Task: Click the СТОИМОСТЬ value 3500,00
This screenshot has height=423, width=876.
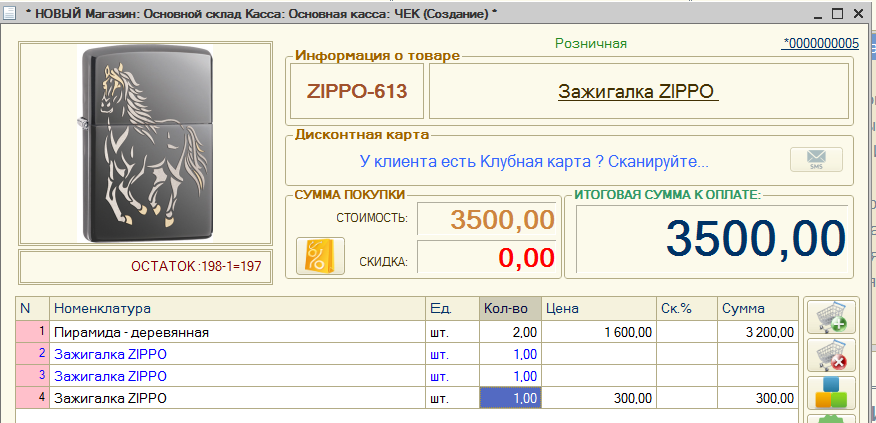Action: point(487,219)
